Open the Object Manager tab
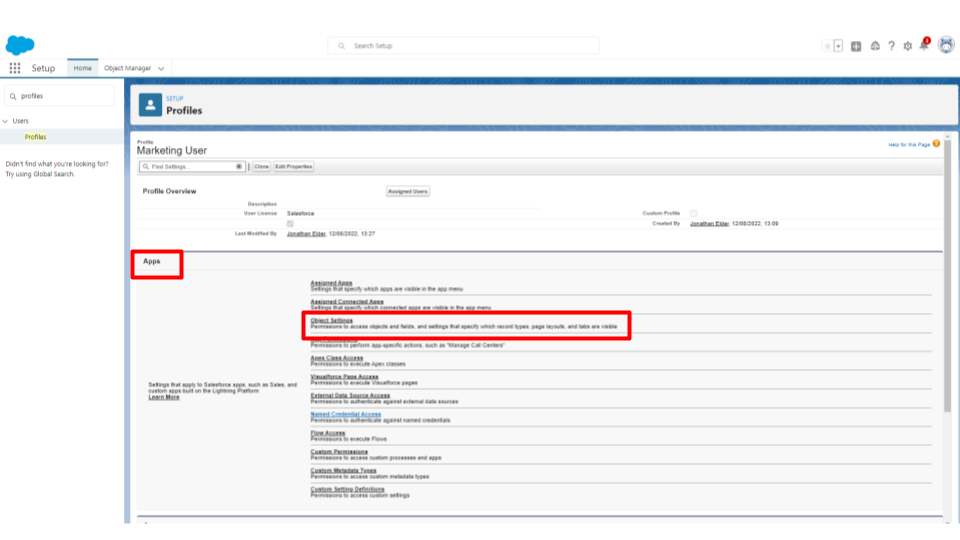This screenshot has width=960, height=540. tap(127, 68)
